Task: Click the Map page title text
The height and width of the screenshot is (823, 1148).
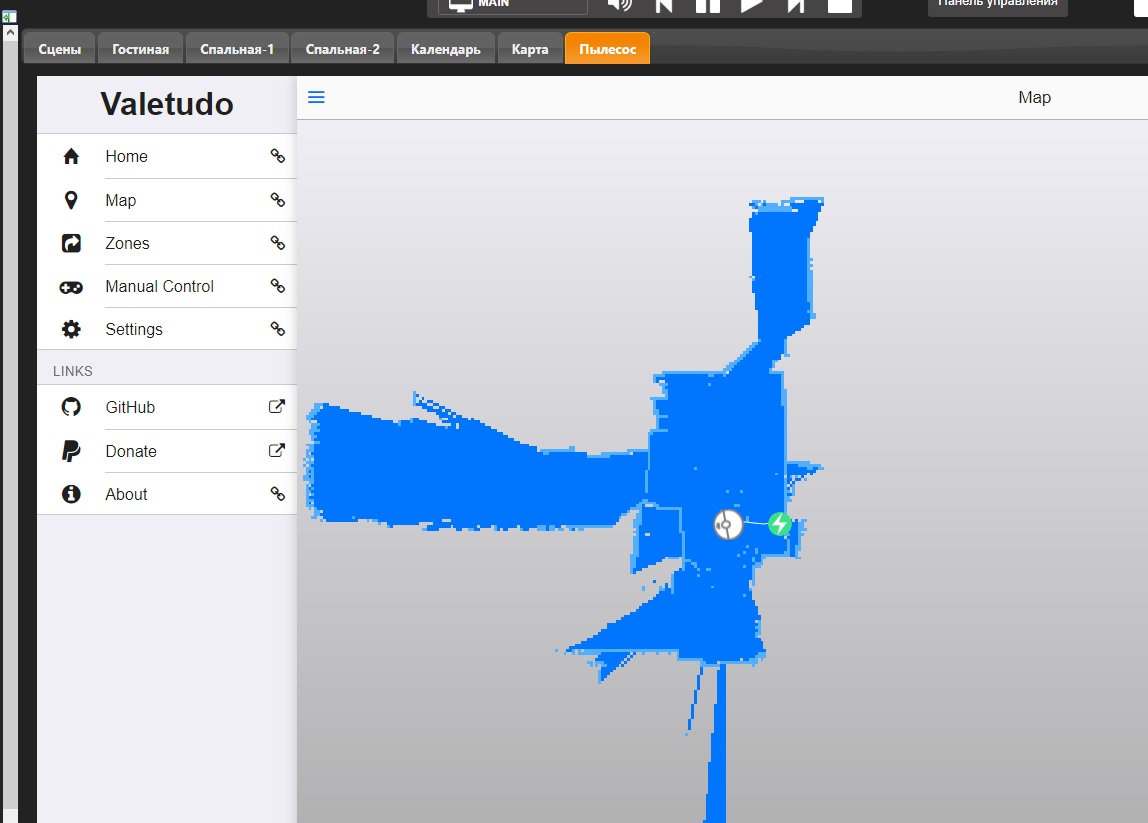Action: 1035,97
